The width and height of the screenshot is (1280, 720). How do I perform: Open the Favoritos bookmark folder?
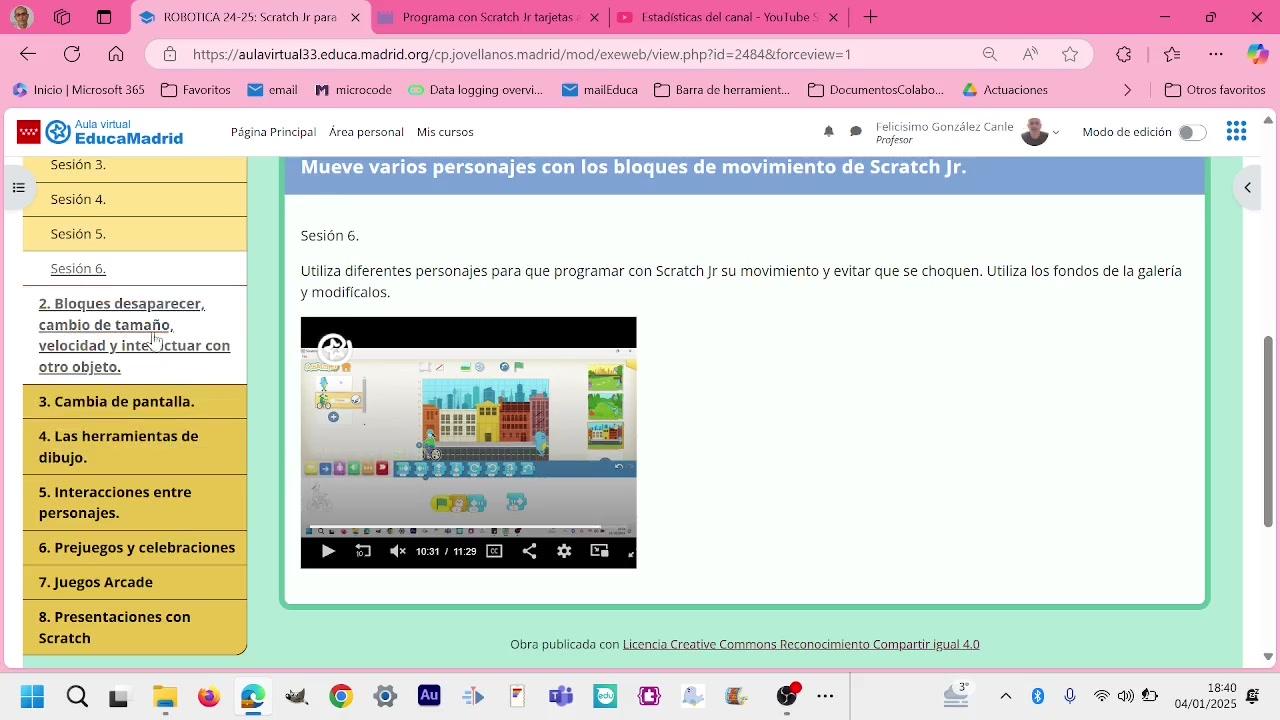(x=196, y=90)
